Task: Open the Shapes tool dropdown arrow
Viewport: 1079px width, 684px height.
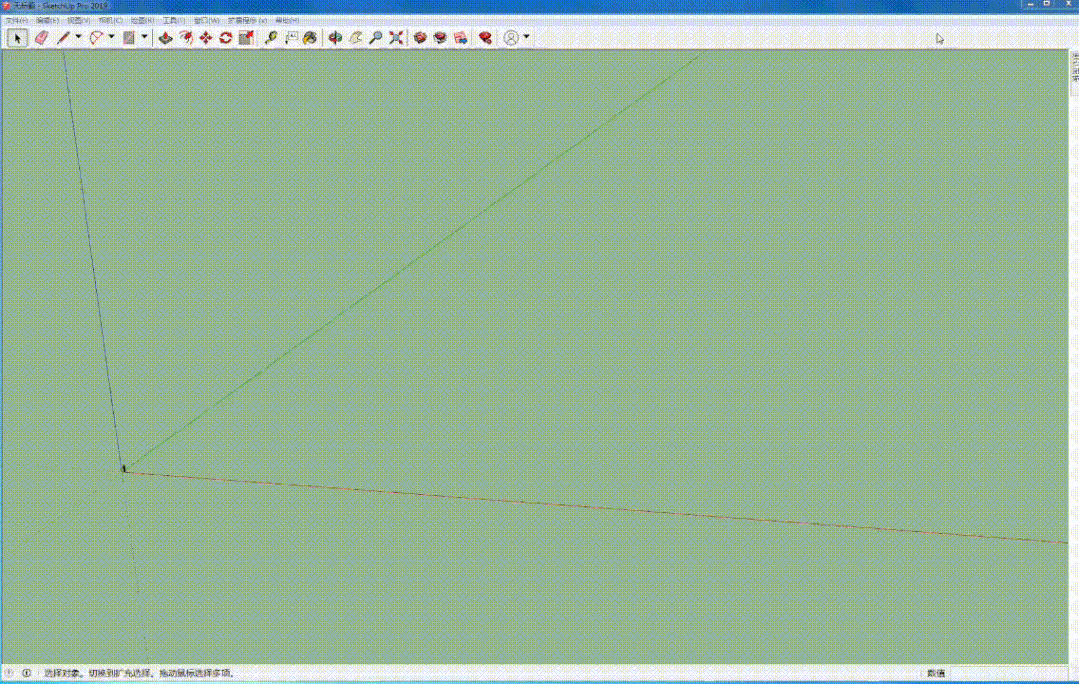Action: click(x=145, y=37)
